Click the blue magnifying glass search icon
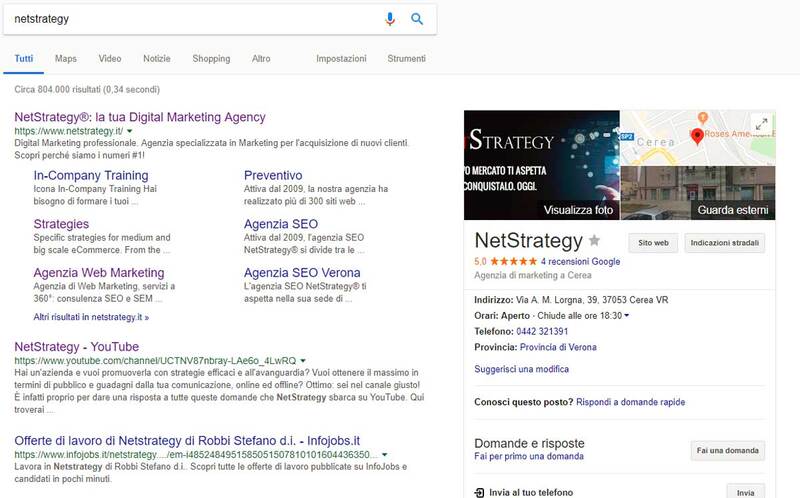This screenshot has width=800, height=498. (417, 19)
